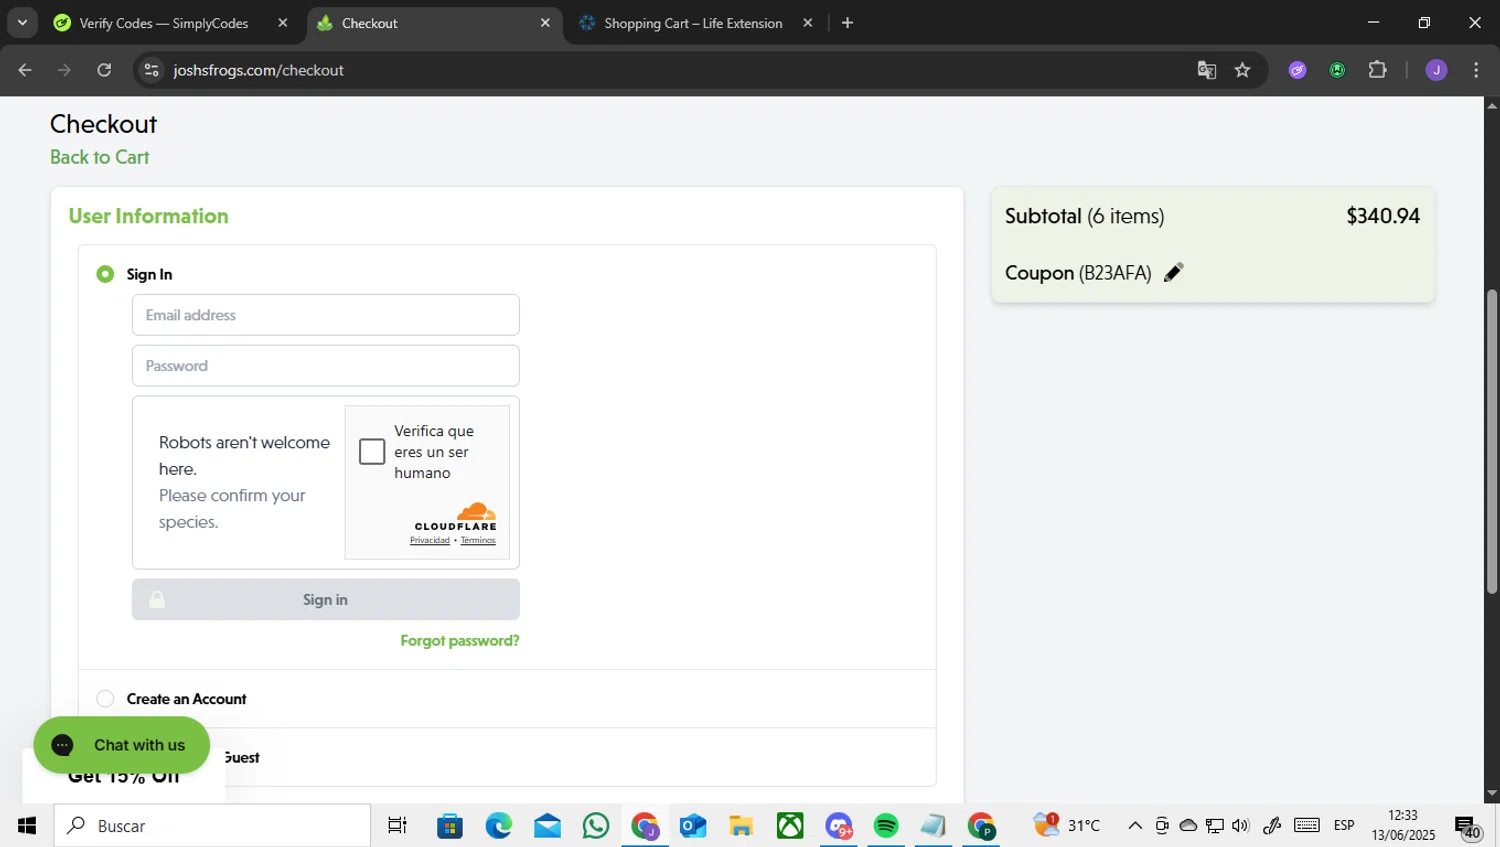Edit the coupon with pencil icon
1500x847 pixels.
(x=1173, y=273)
